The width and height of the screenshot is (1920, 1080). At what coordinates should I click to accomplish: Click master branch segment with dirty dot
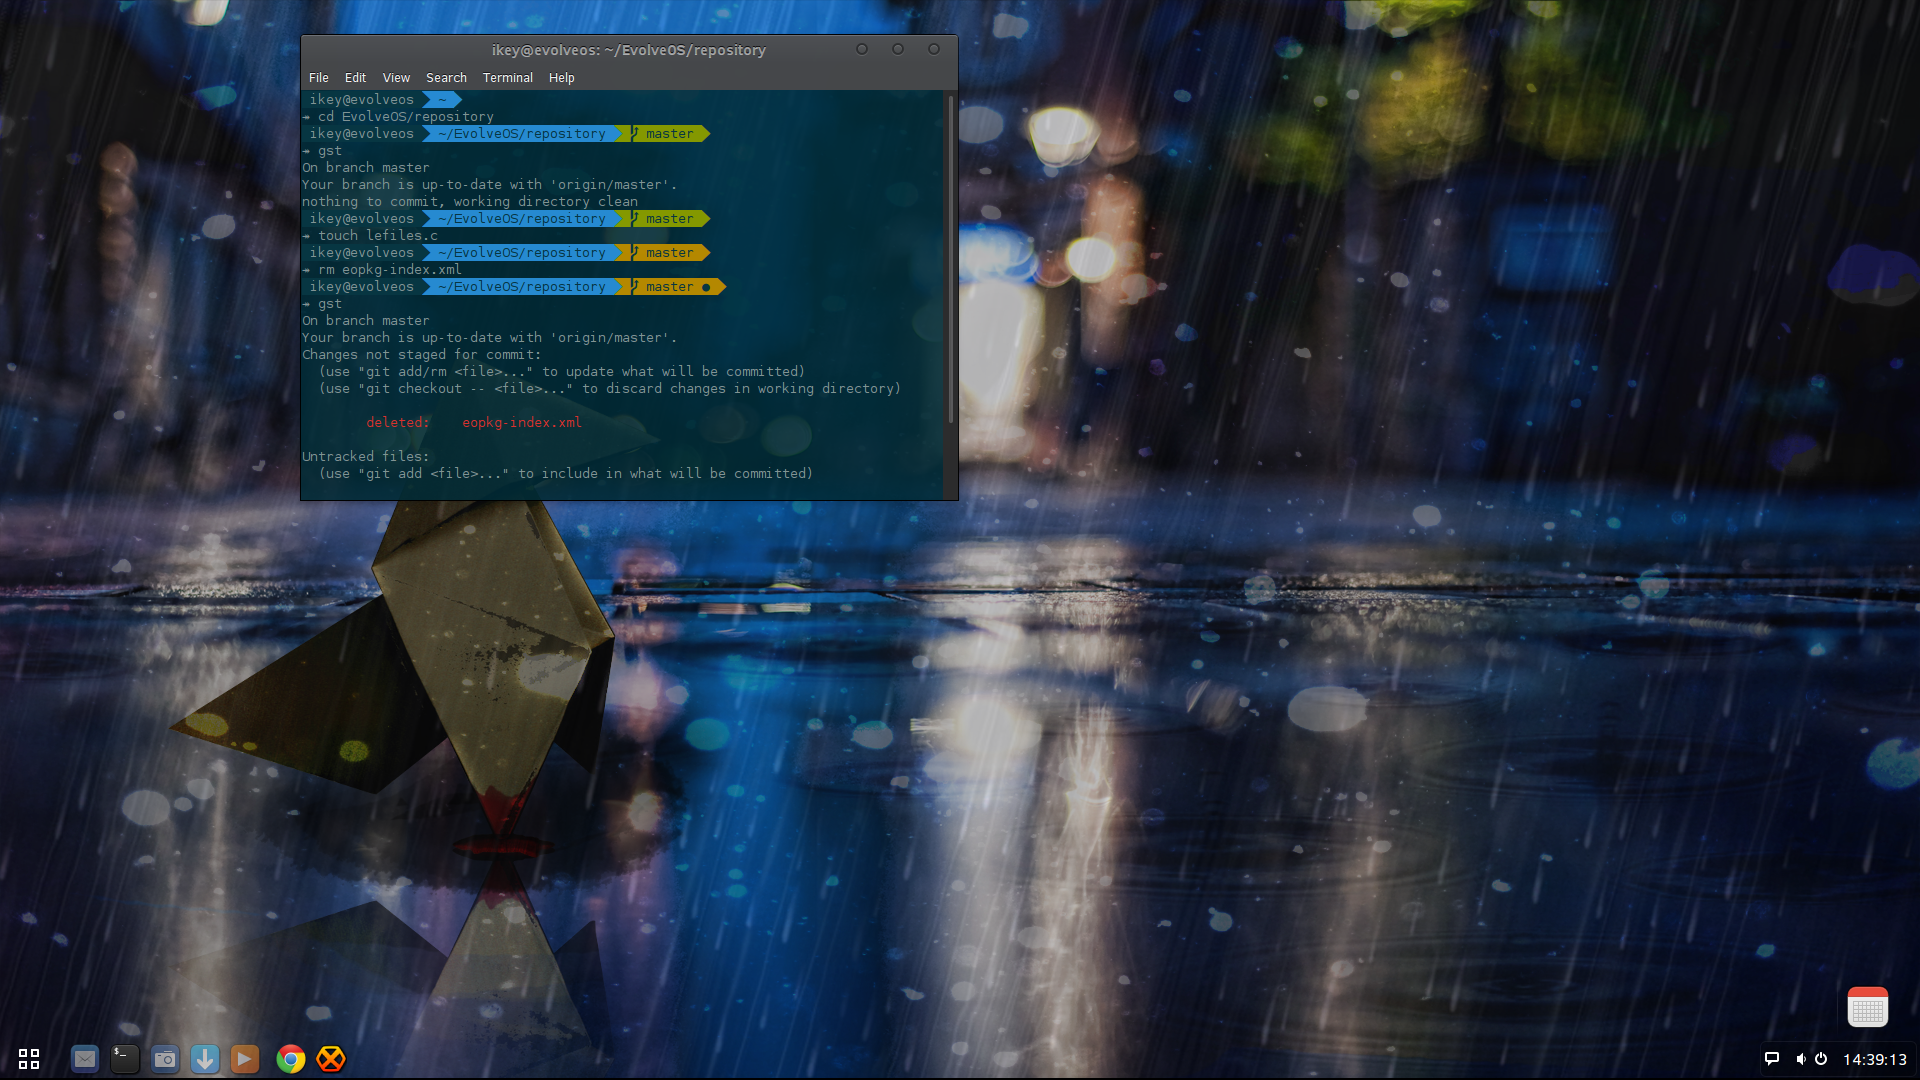click(x=672, y=287)
